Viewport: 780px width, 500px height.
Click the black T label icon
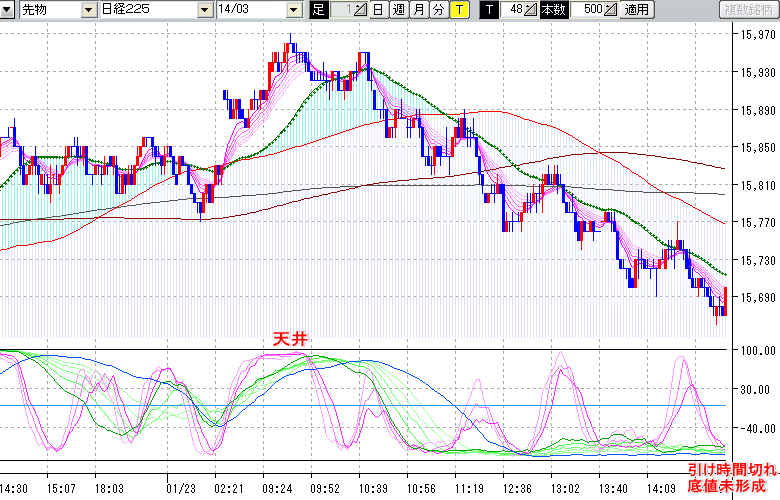click(489, 10)
